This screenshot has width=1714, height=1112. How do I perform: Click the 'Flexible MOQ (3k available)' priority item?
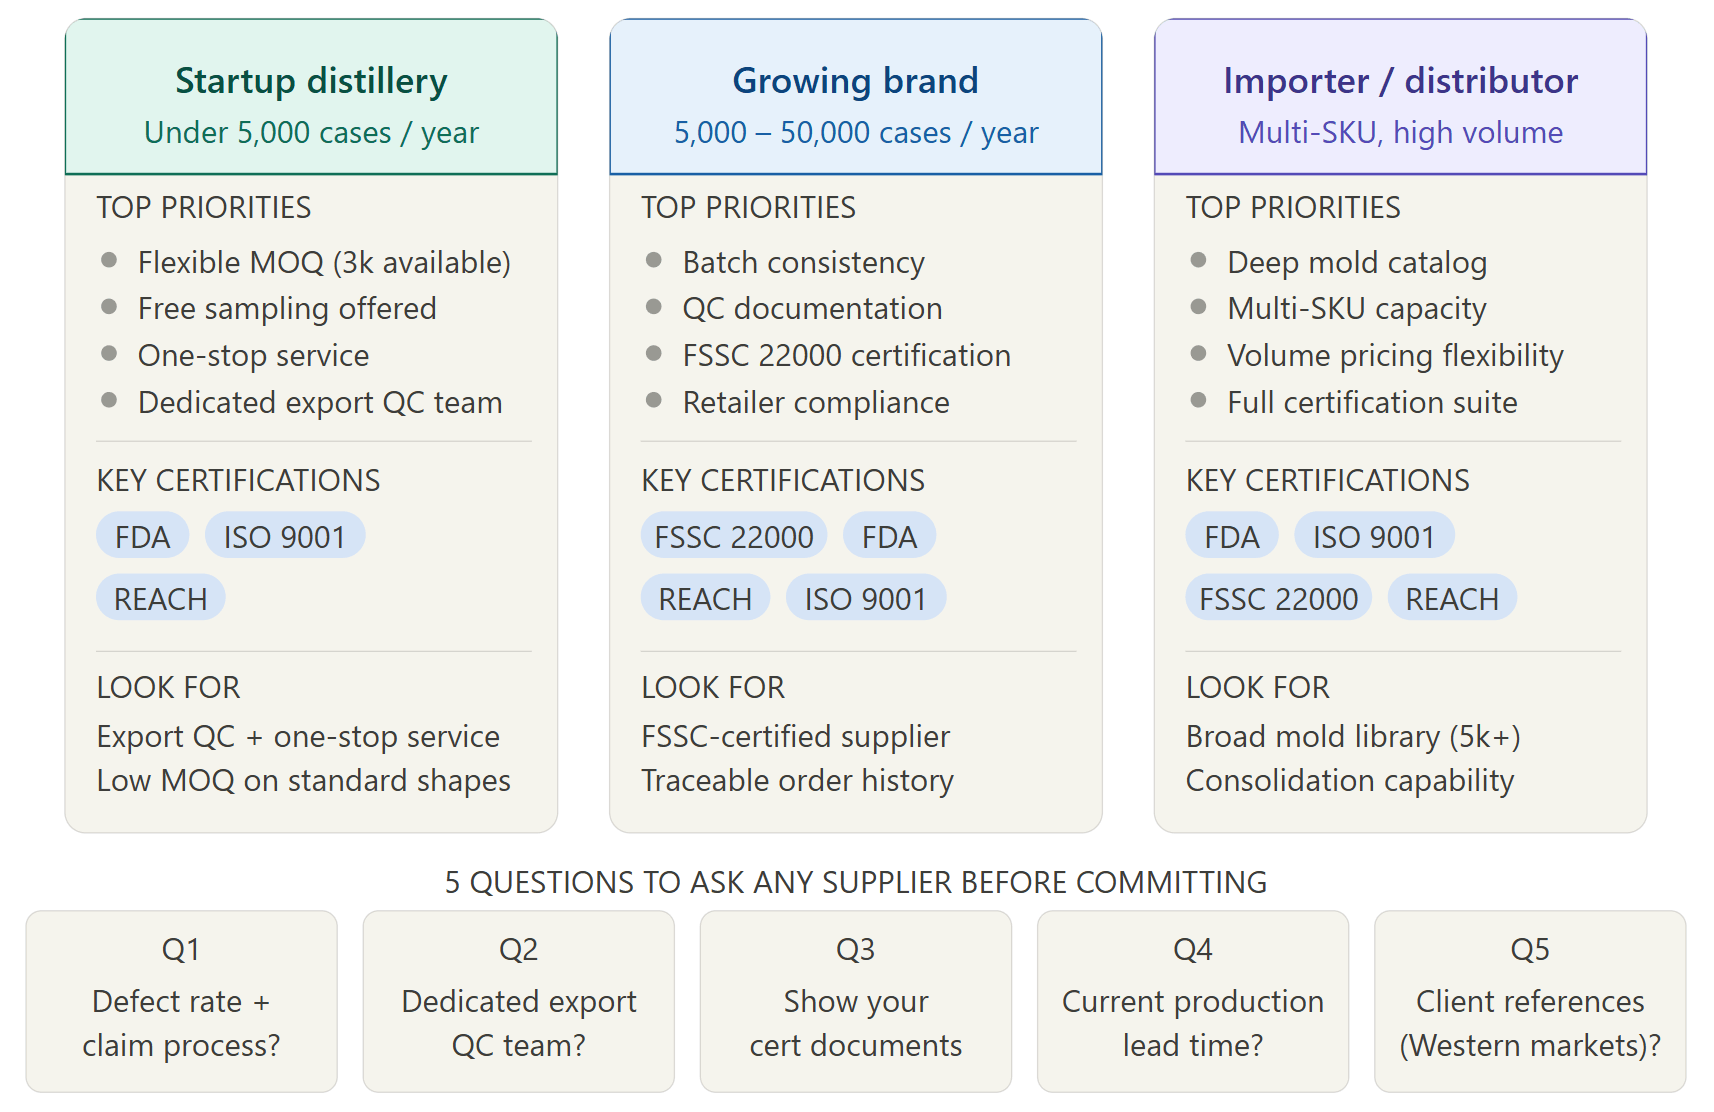(x=324, y=262)
